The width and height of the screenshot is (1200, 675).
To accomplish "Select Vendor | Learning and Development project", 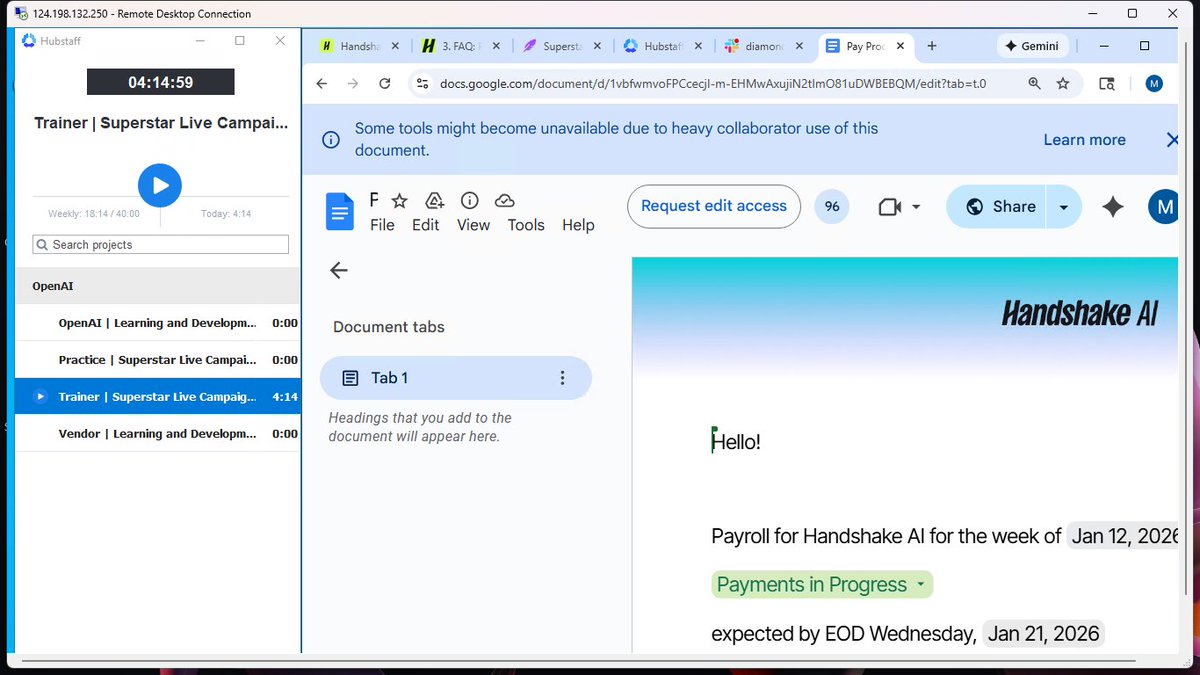I will tap(157, 434).
